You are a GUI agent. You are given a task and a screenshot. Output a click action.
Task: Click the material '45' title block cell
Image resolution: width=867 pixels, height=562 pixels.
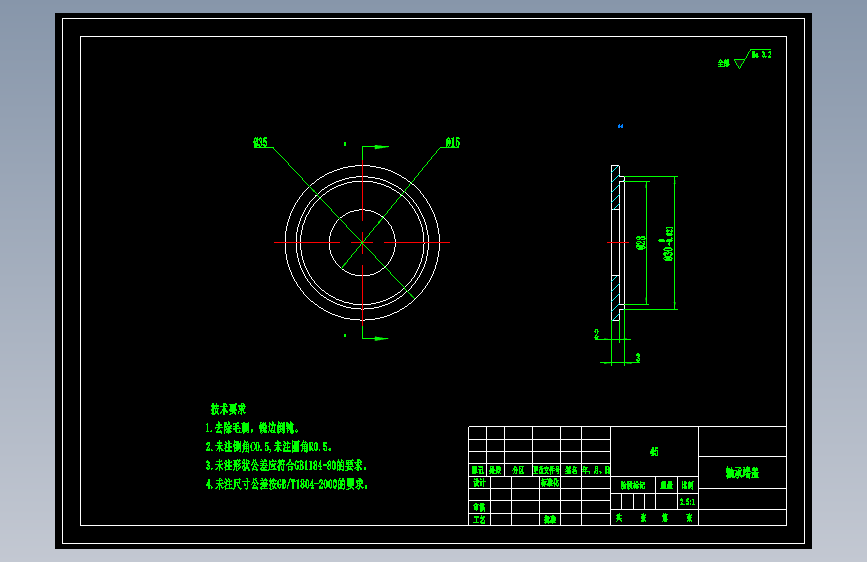click(x=654, y=451)
